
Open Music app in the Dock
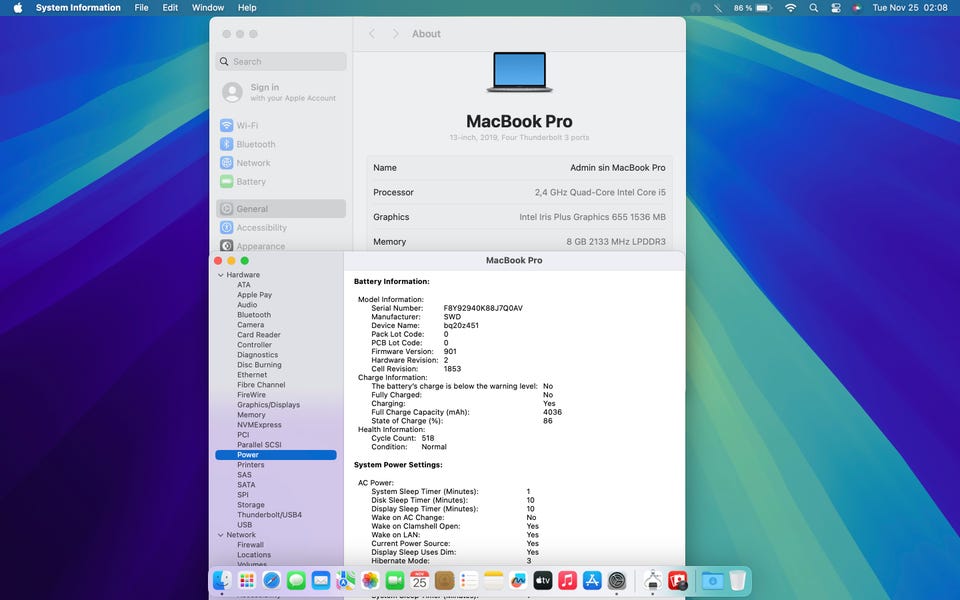(x=568, y=580)
